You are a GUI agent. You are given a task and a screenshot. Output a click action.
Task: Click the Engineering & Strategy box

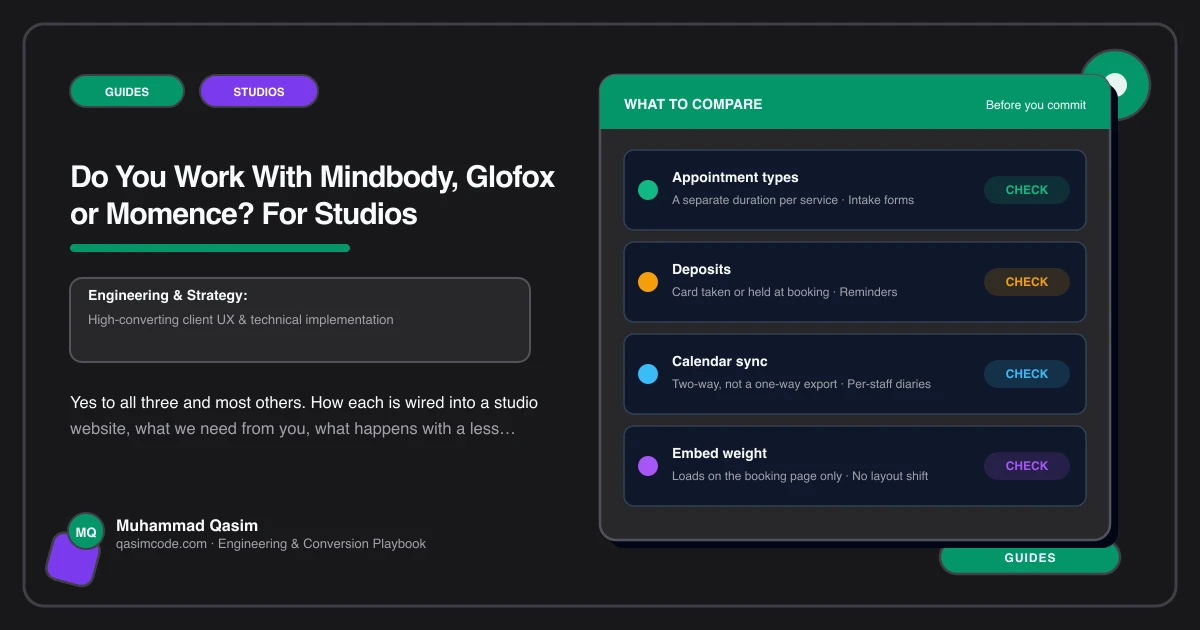[x=300, y=320]
